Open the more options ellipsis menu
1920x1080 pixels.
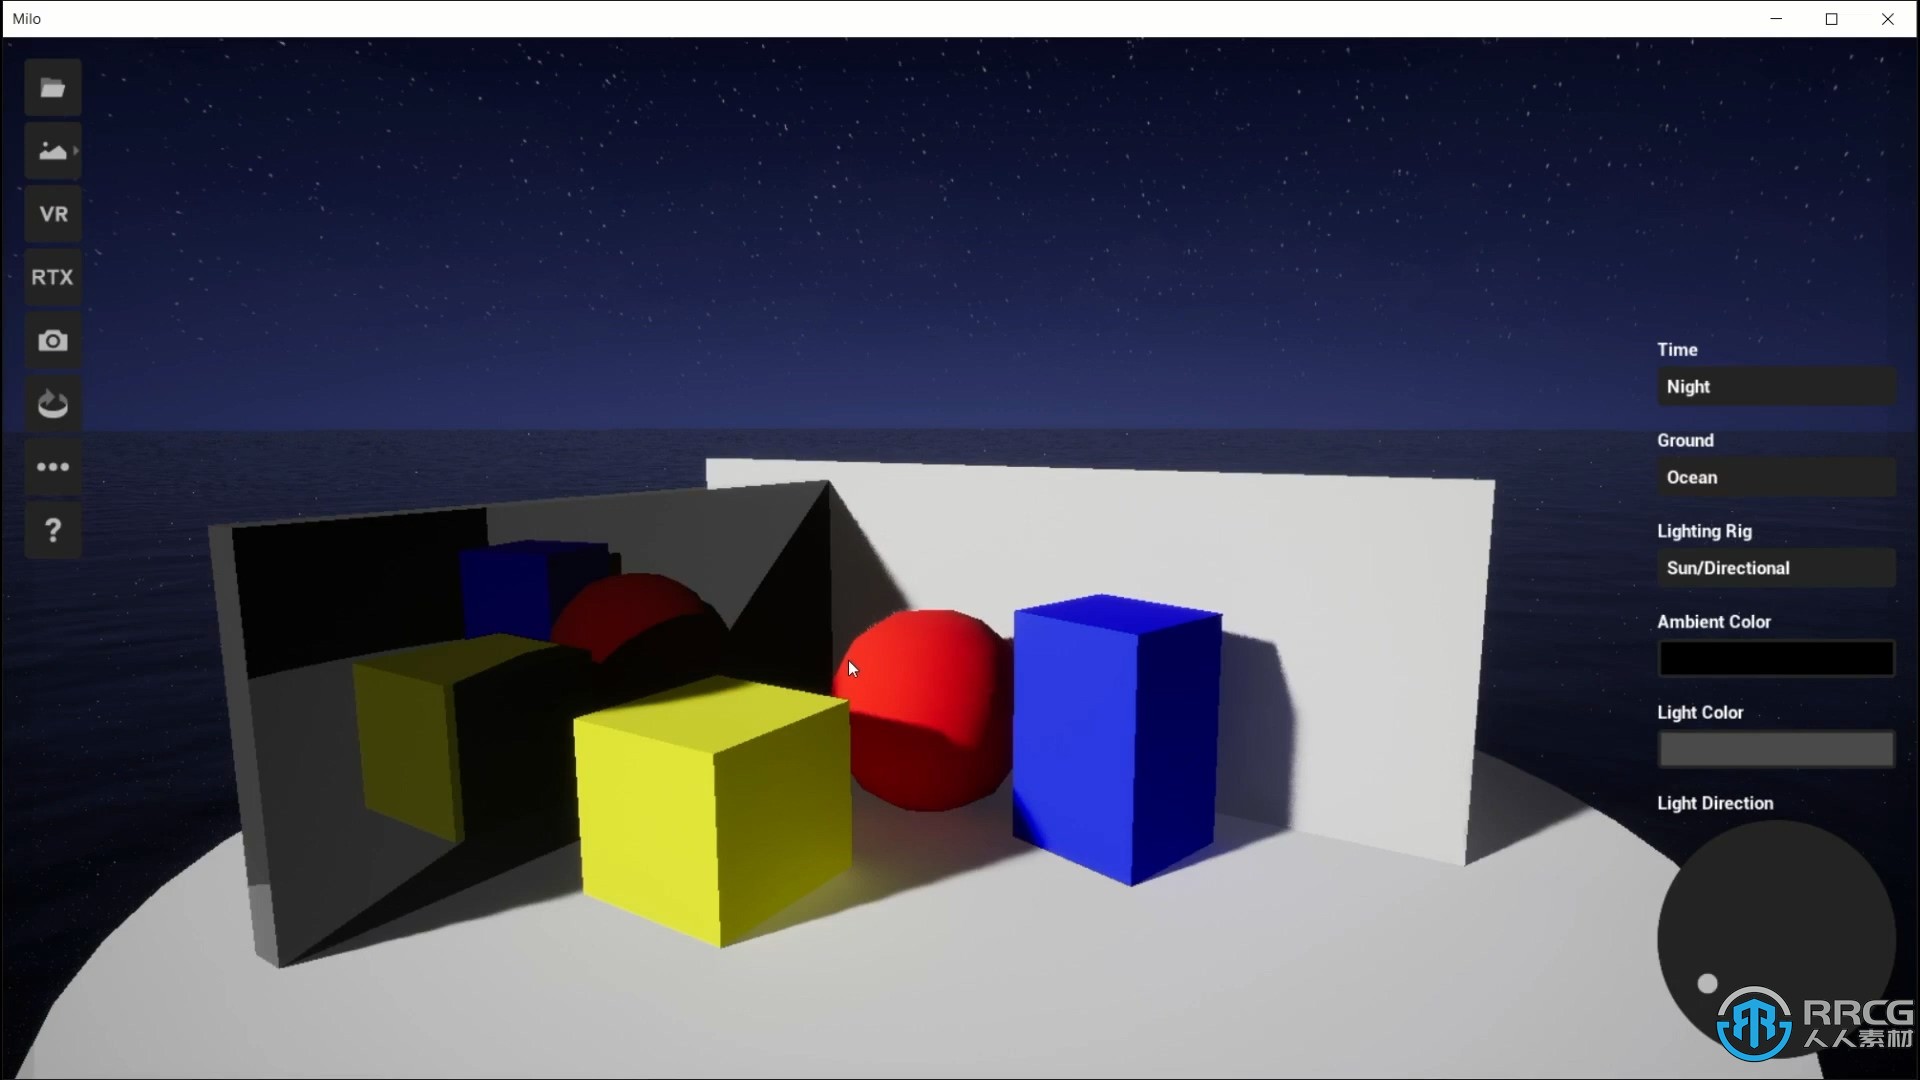click(53, 467)
